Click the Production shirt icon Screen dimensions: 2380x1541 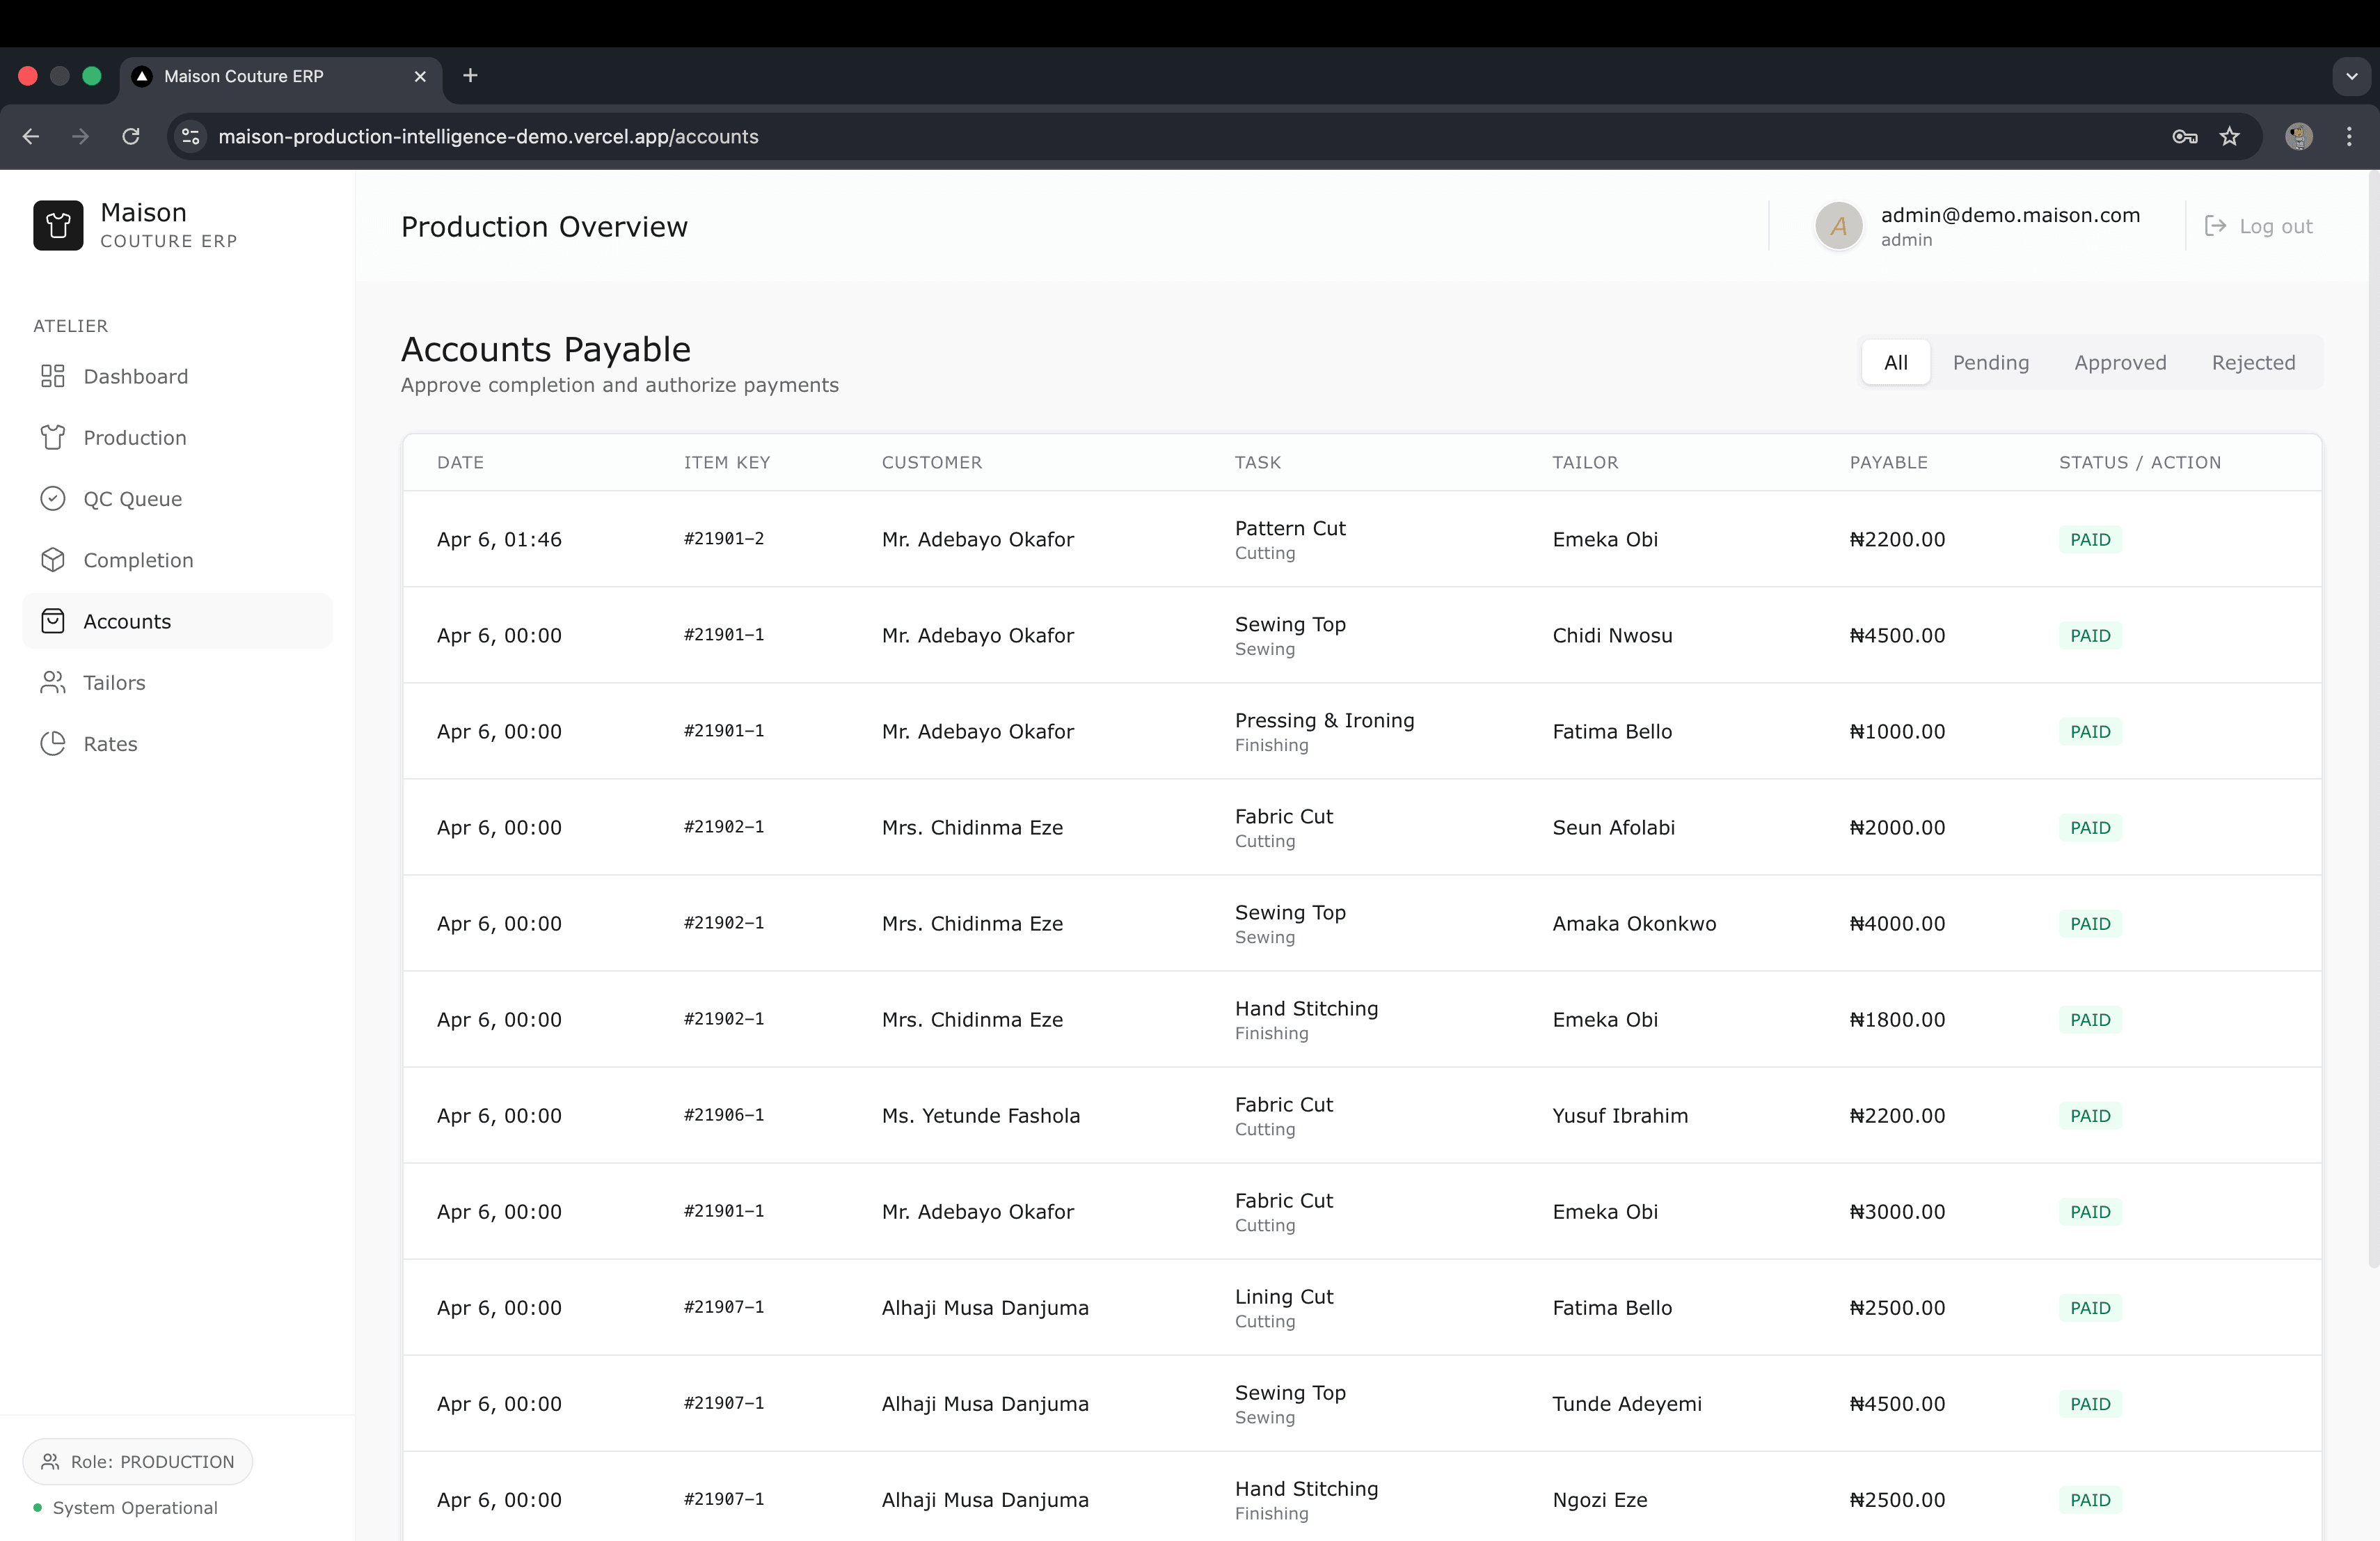(52, 437)
